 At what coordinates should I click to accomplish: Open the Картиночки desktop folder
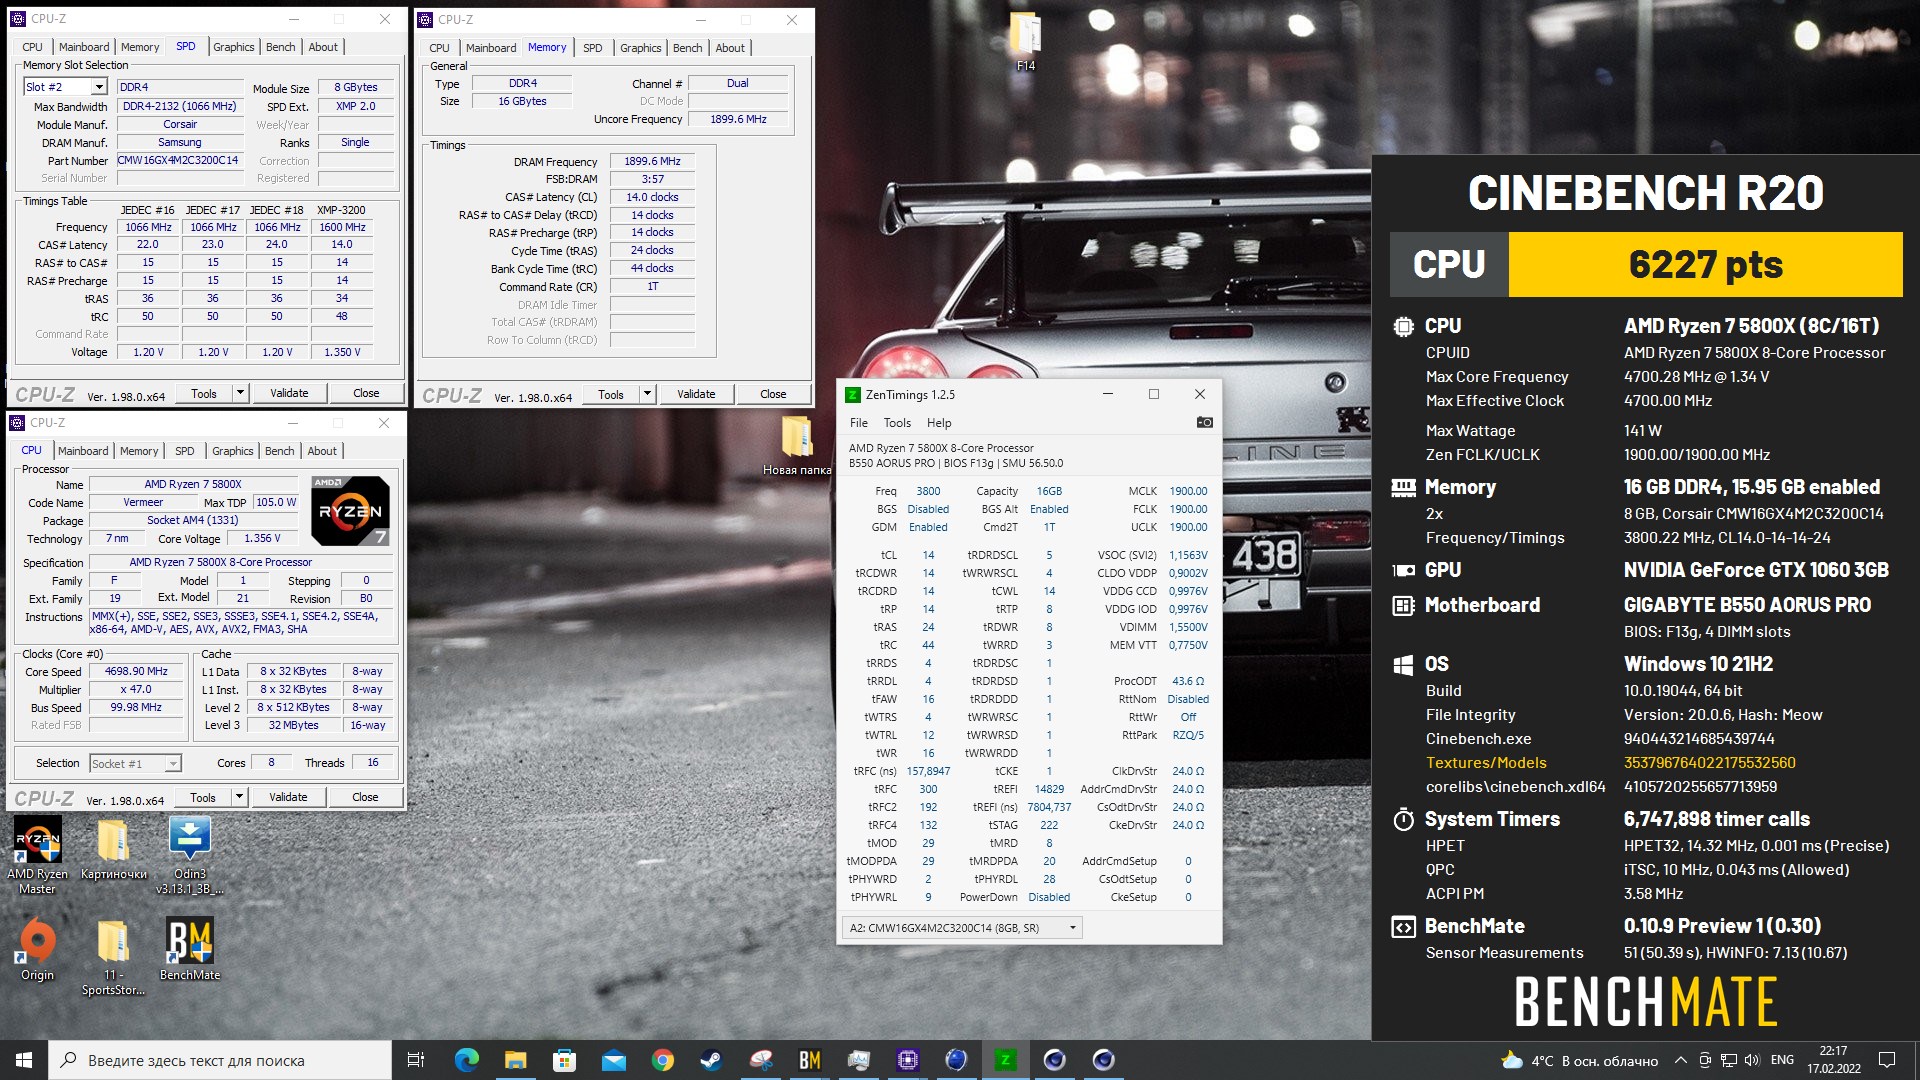coord(113,849)
